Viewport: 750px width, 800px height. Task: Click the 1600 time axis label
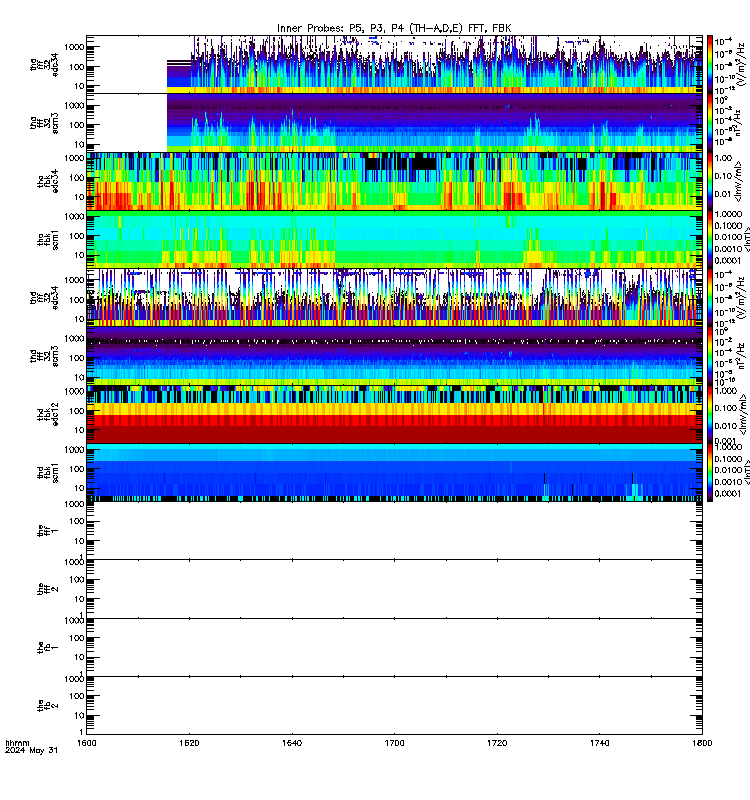click(87, 743)
